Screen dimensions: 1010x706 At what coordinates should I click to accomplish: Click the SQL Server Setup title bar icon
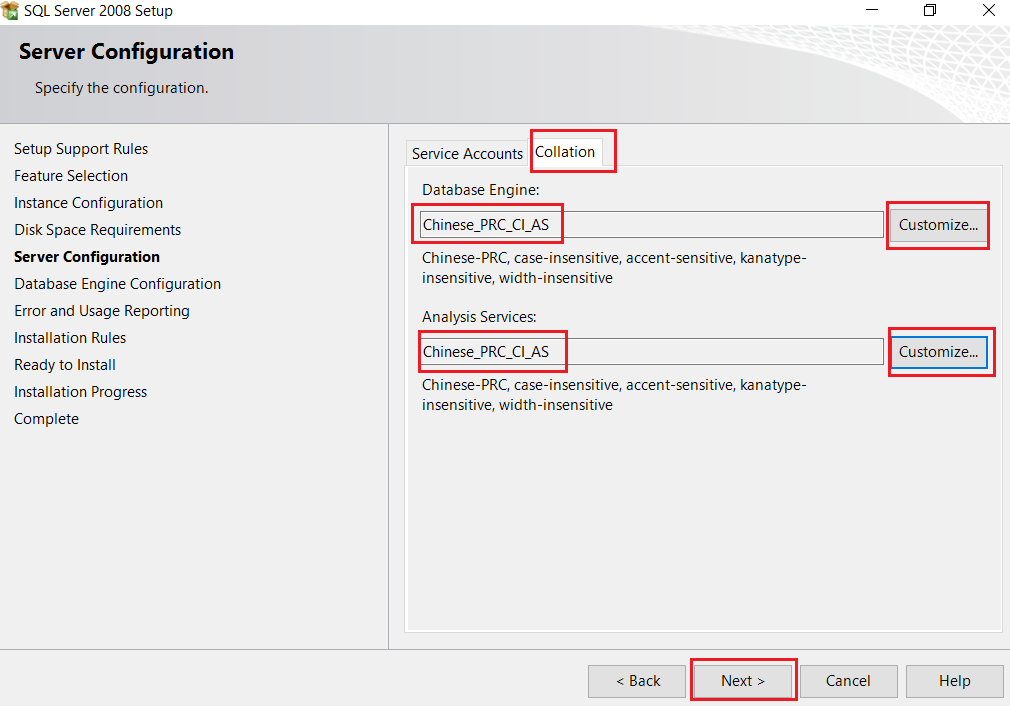[10, 10]
